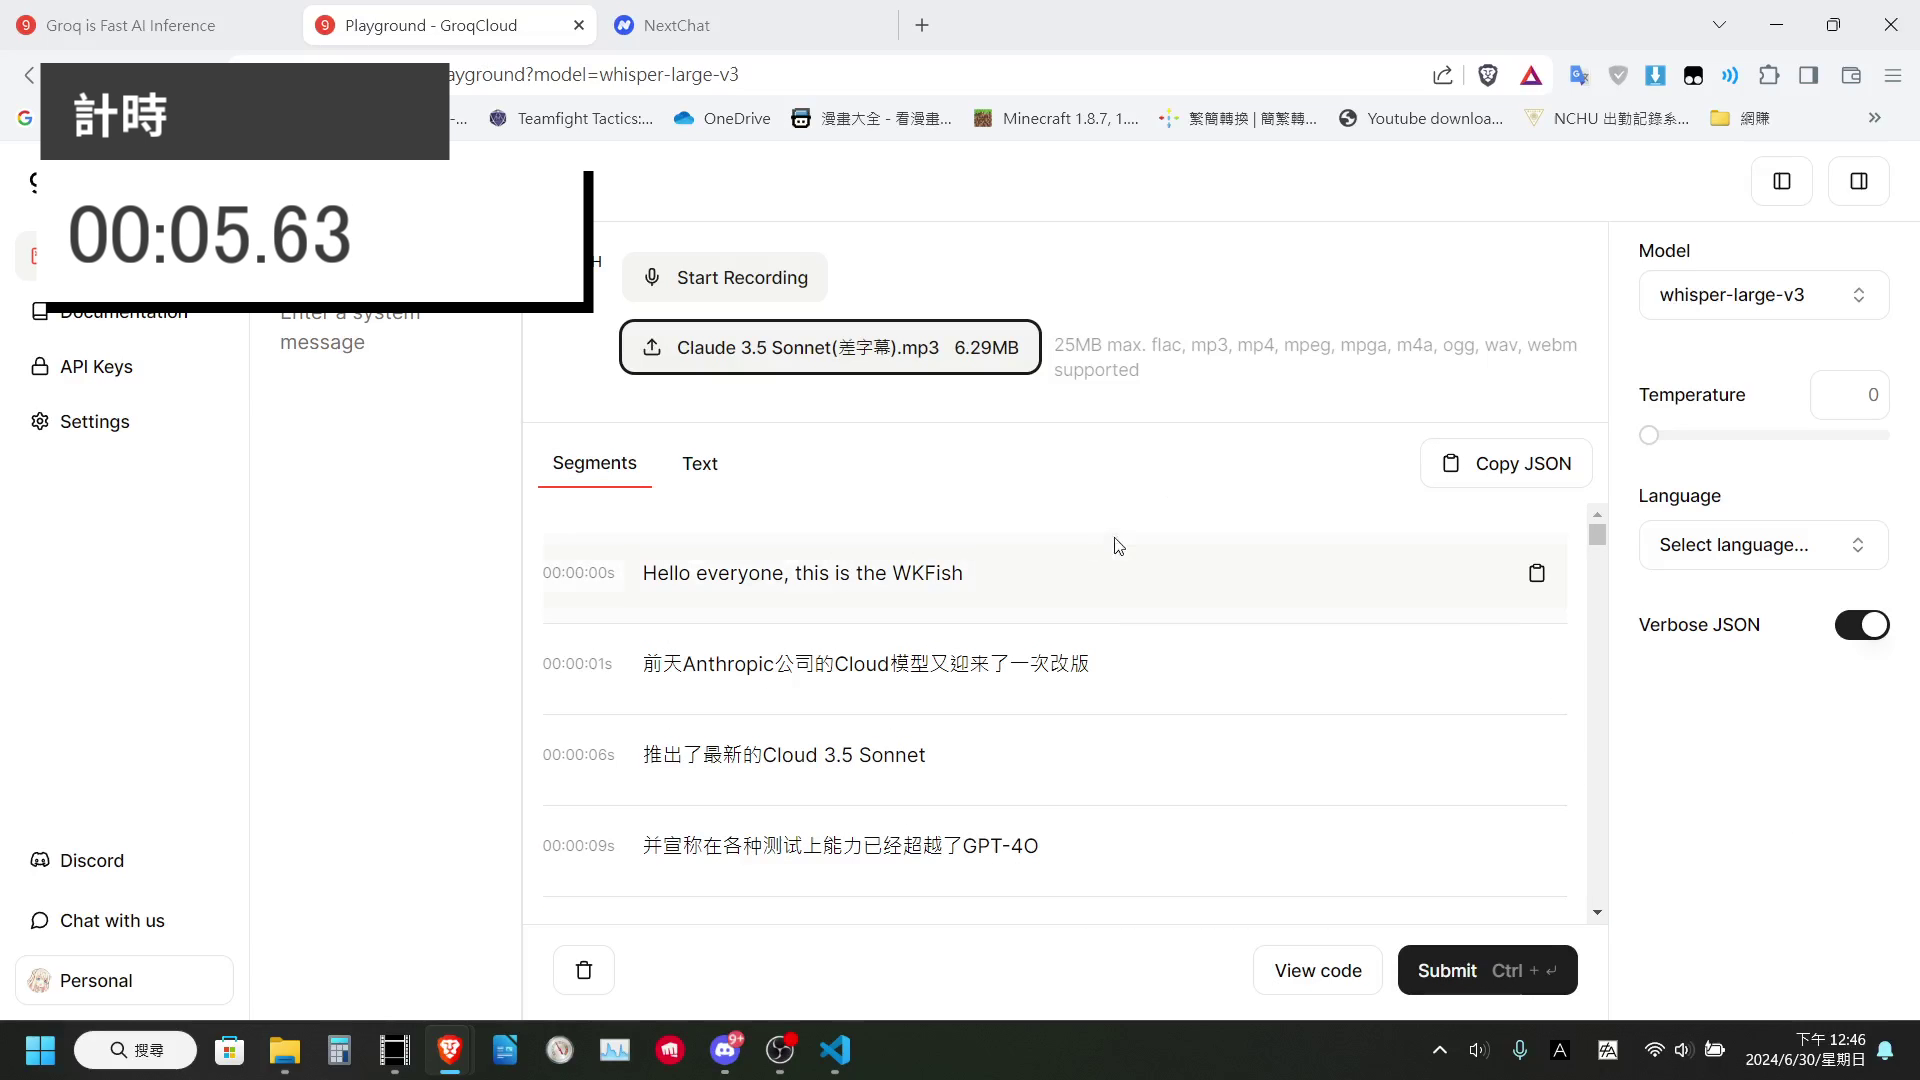Open API Keys in sidebar
This screenshot has width=1920, height=1080.
tap(96, 366)
